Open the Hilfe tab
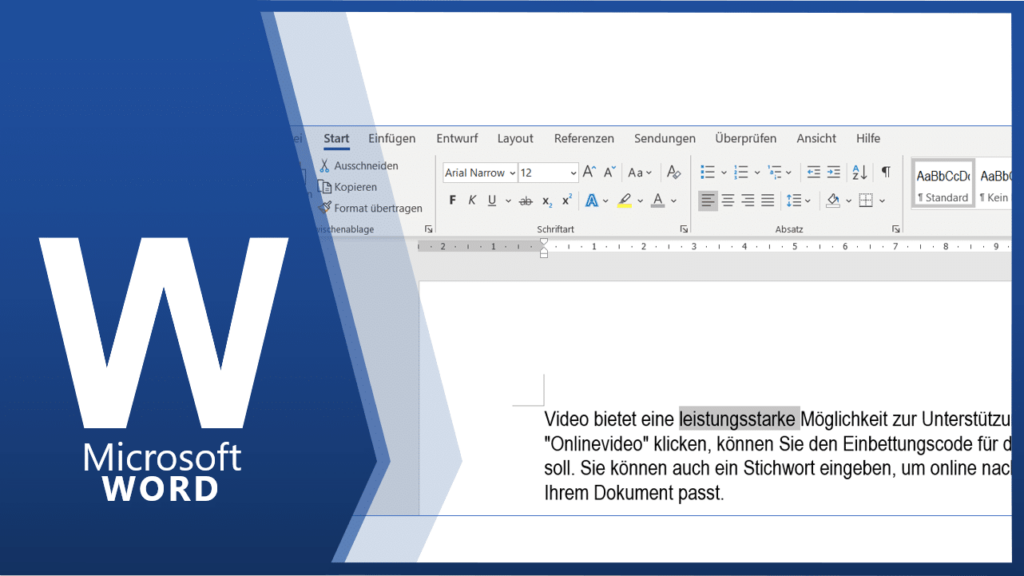Image resolution: width=1024 pixels, height=576 pixels. [868, 138]
